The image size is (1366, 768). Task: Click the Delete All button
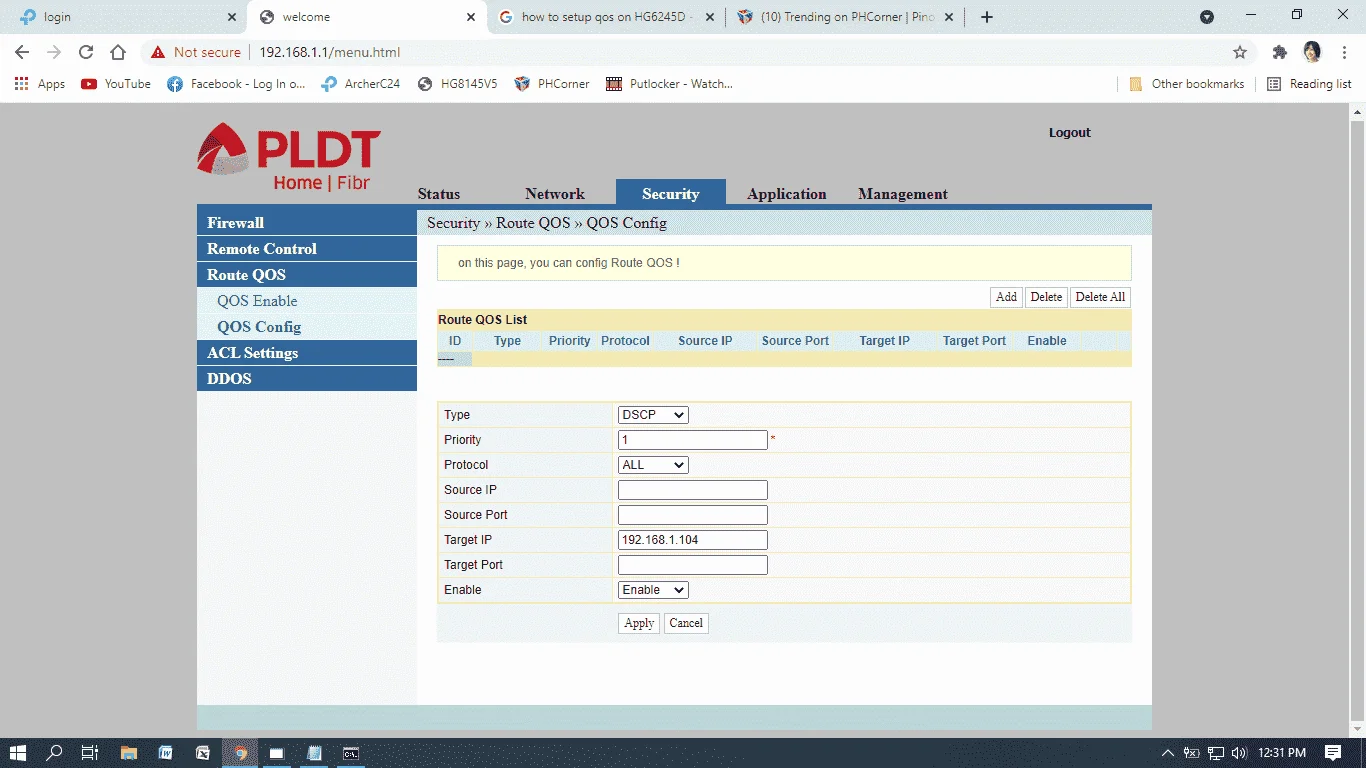tap(1100, 297)
